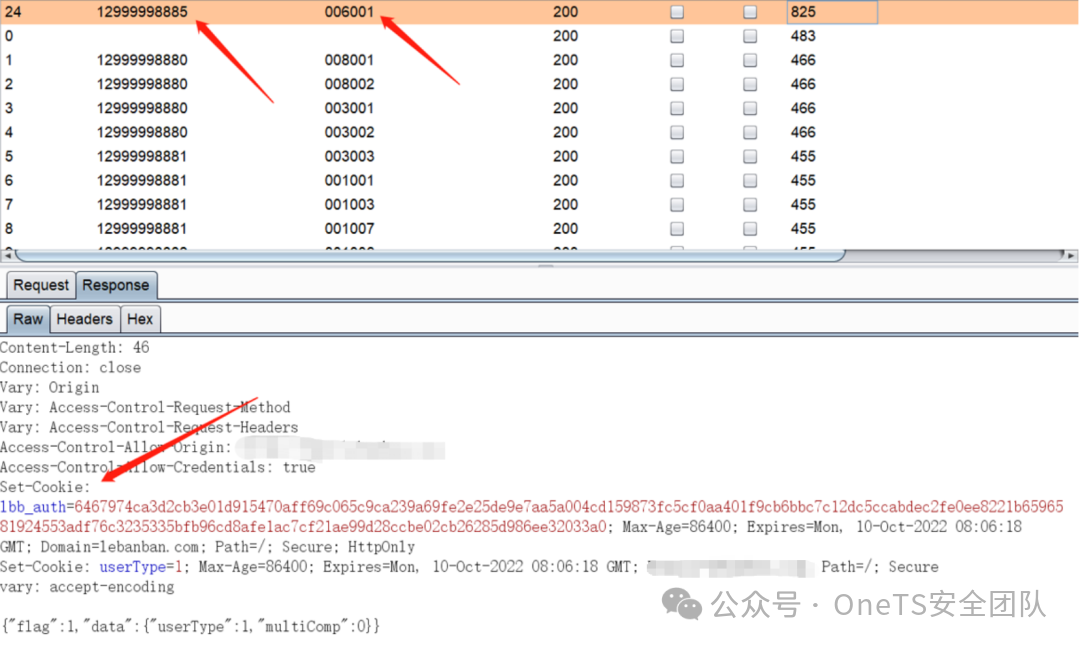Switch to the Hex view tab
The image size is (1080, 647).
click(140, 319)
